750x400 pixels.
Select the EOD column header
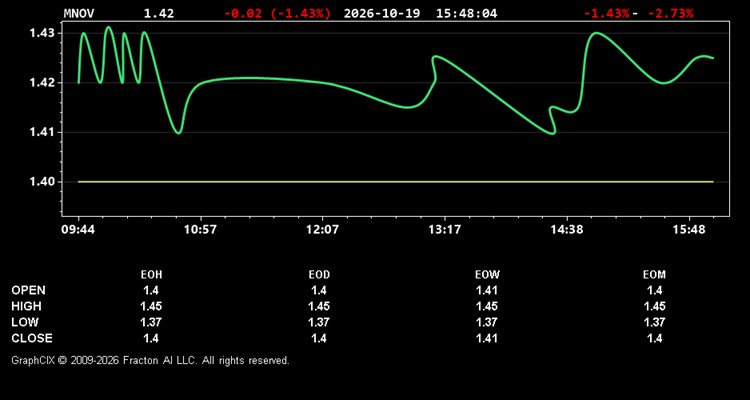click(x=319, y=275)
